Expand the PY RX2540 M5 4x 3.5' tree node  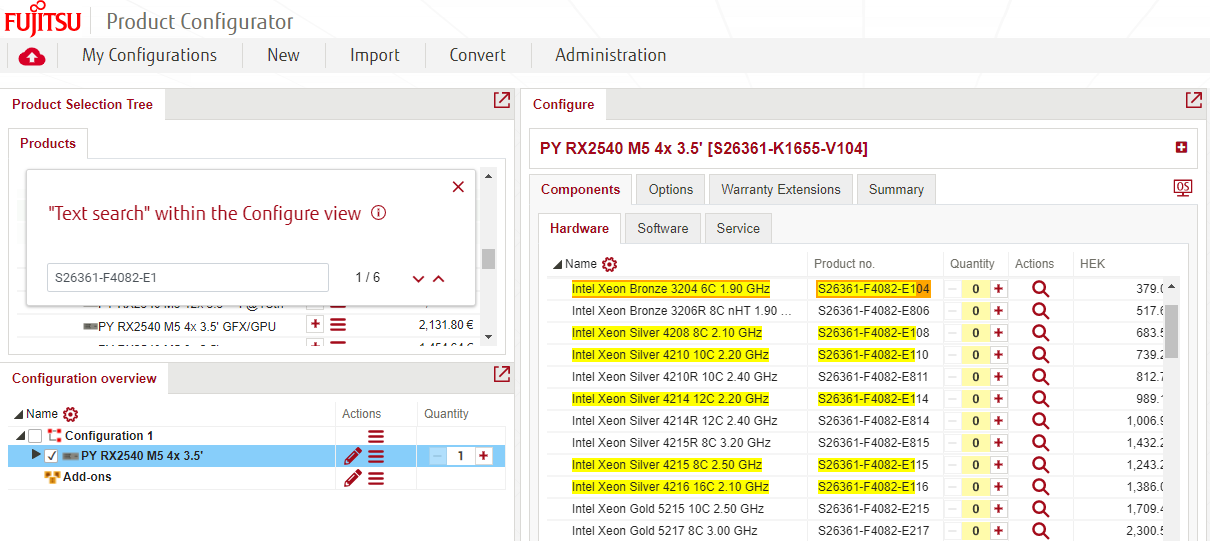tap(36, 455)
